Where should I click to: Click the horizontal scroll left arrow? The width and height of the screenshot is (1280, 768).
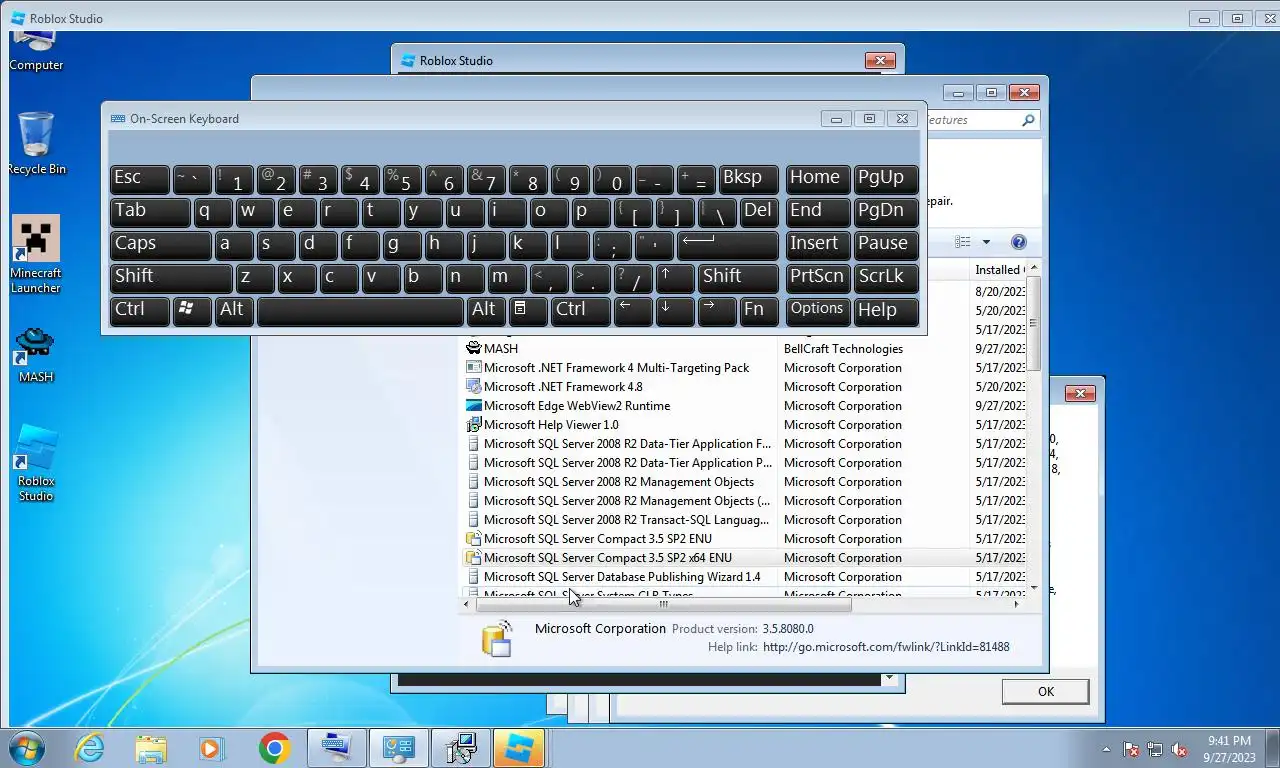pyautogui.click(x=467, y=604)
